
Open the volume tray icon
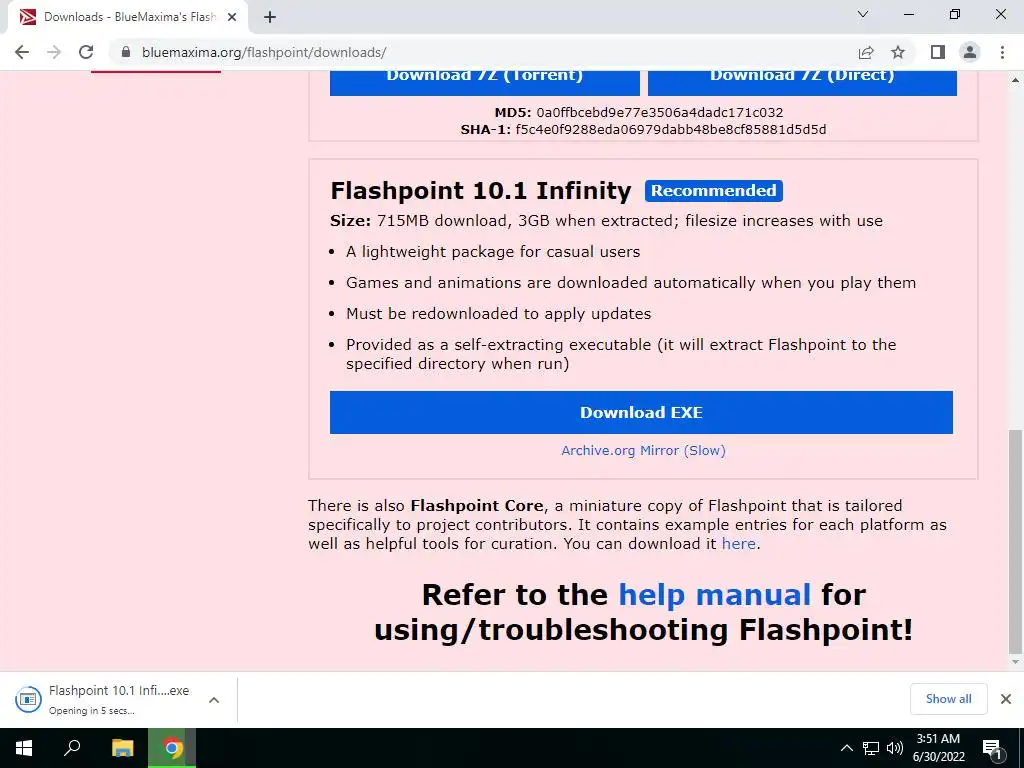(894, 748)
